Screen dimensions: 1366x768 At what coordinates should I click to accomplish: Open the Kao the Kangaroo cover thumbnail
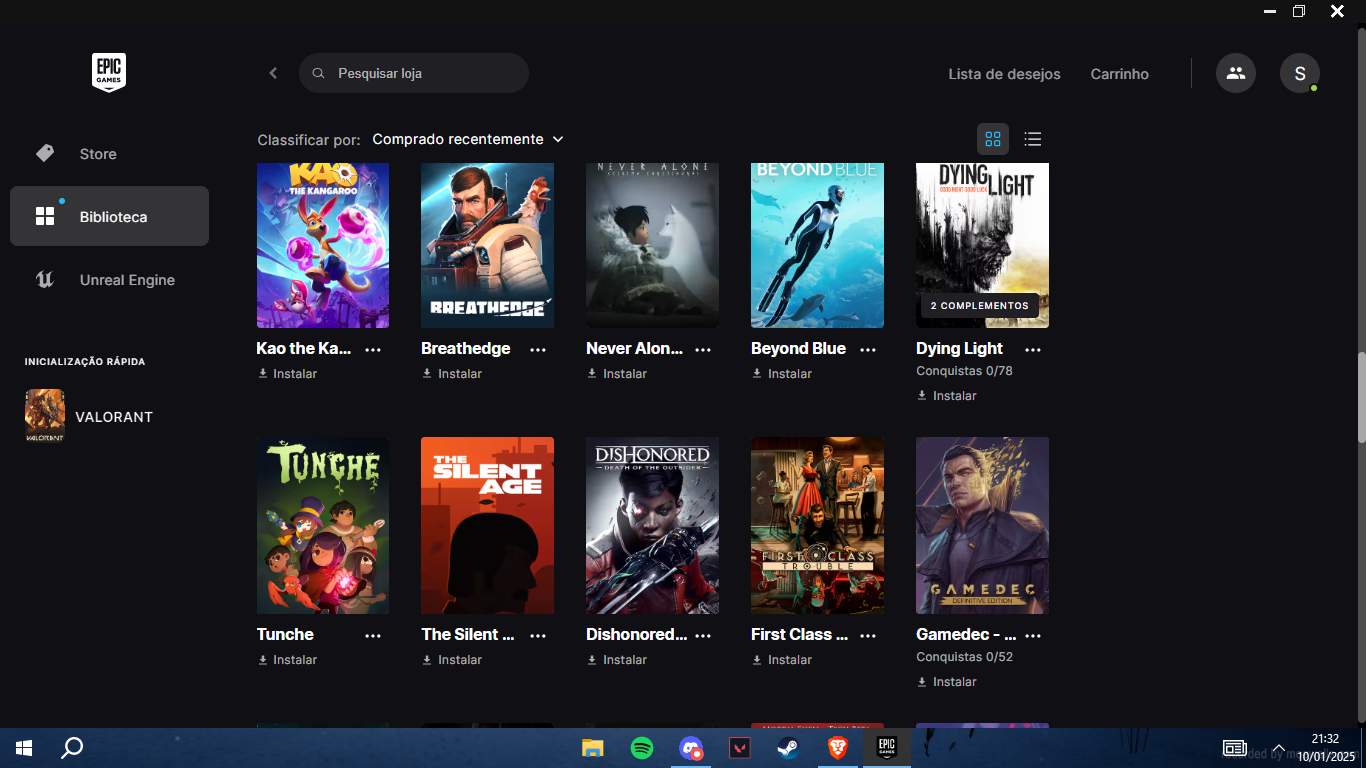click(323, 245)
